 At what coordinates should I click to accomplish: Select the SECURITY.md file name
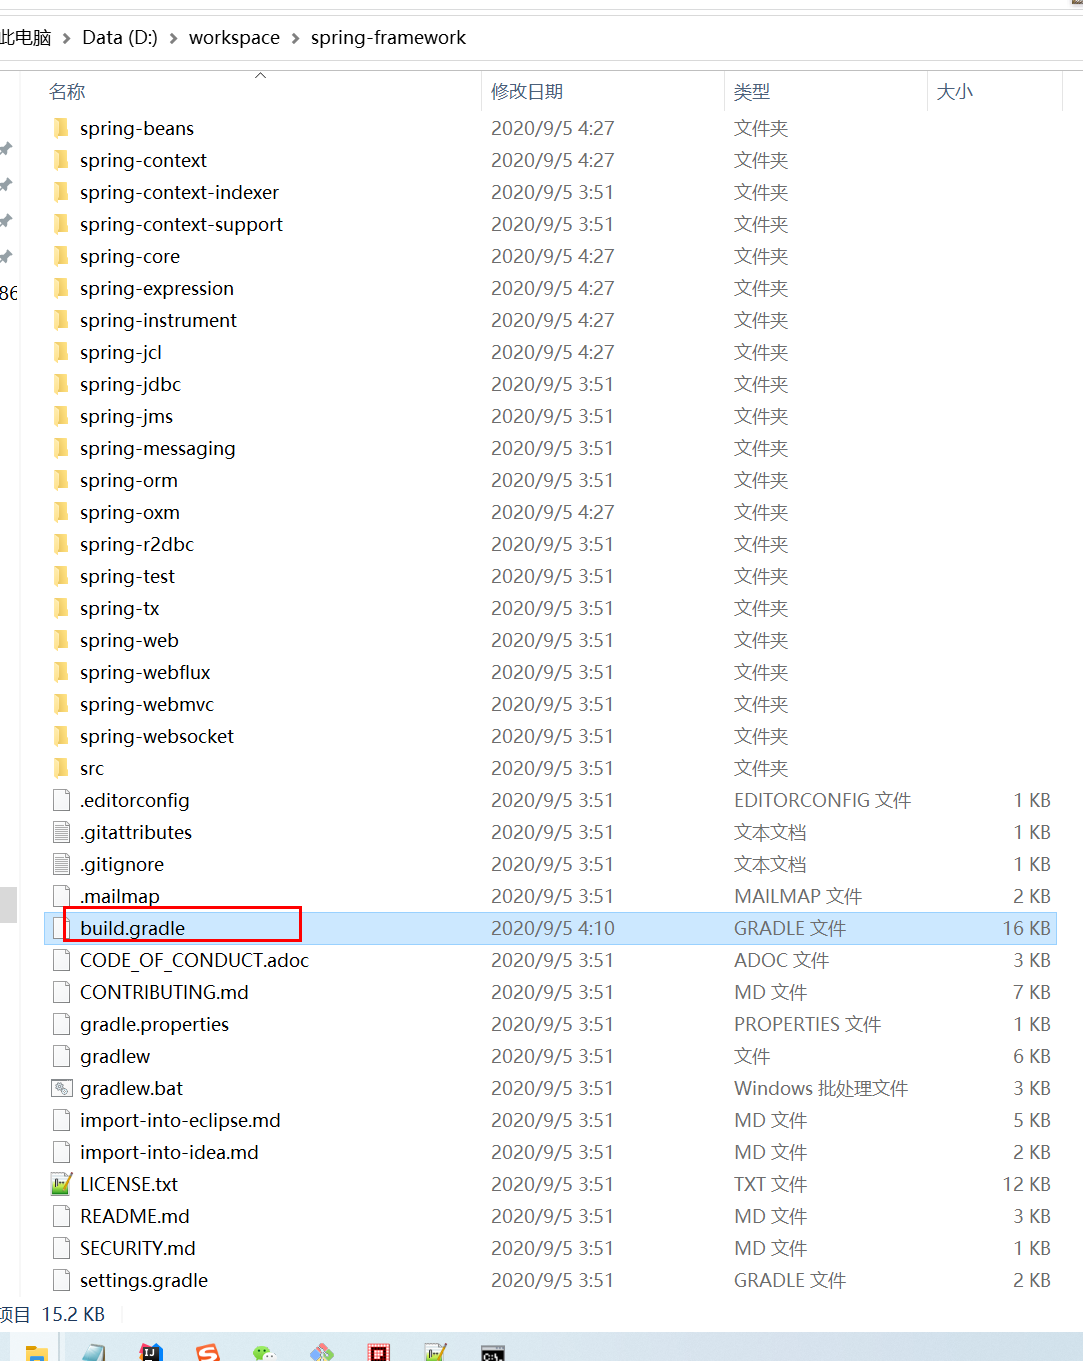coord(138,1248)
